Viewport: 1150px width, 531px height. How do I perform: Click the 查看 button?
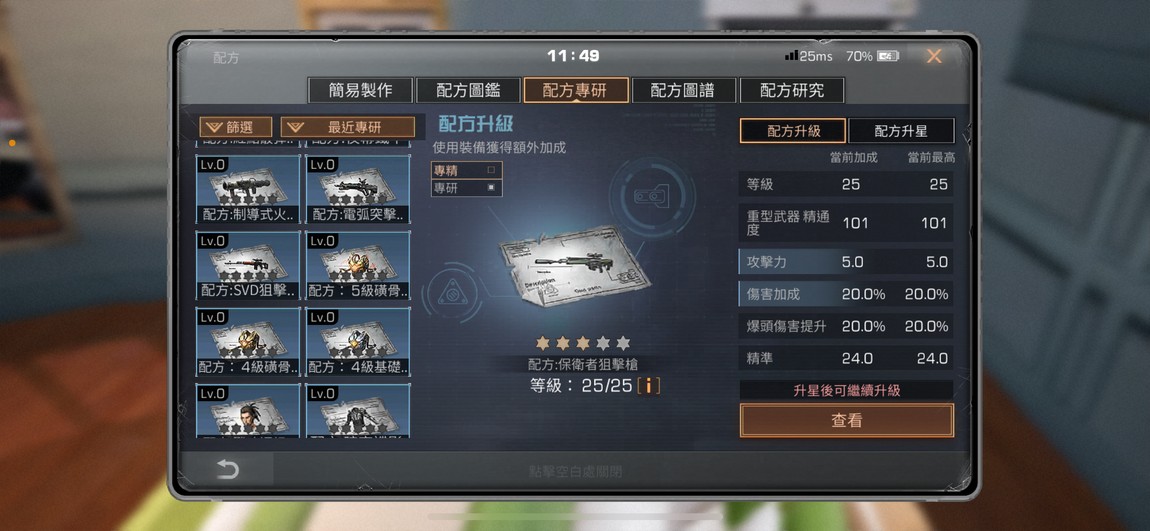847,420
